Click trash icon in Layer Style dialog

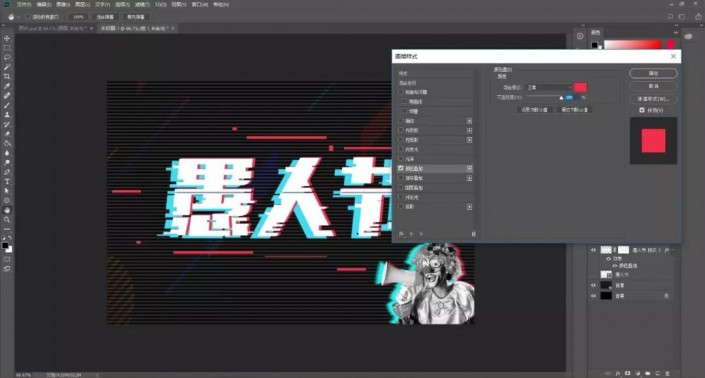pos(473,234)
